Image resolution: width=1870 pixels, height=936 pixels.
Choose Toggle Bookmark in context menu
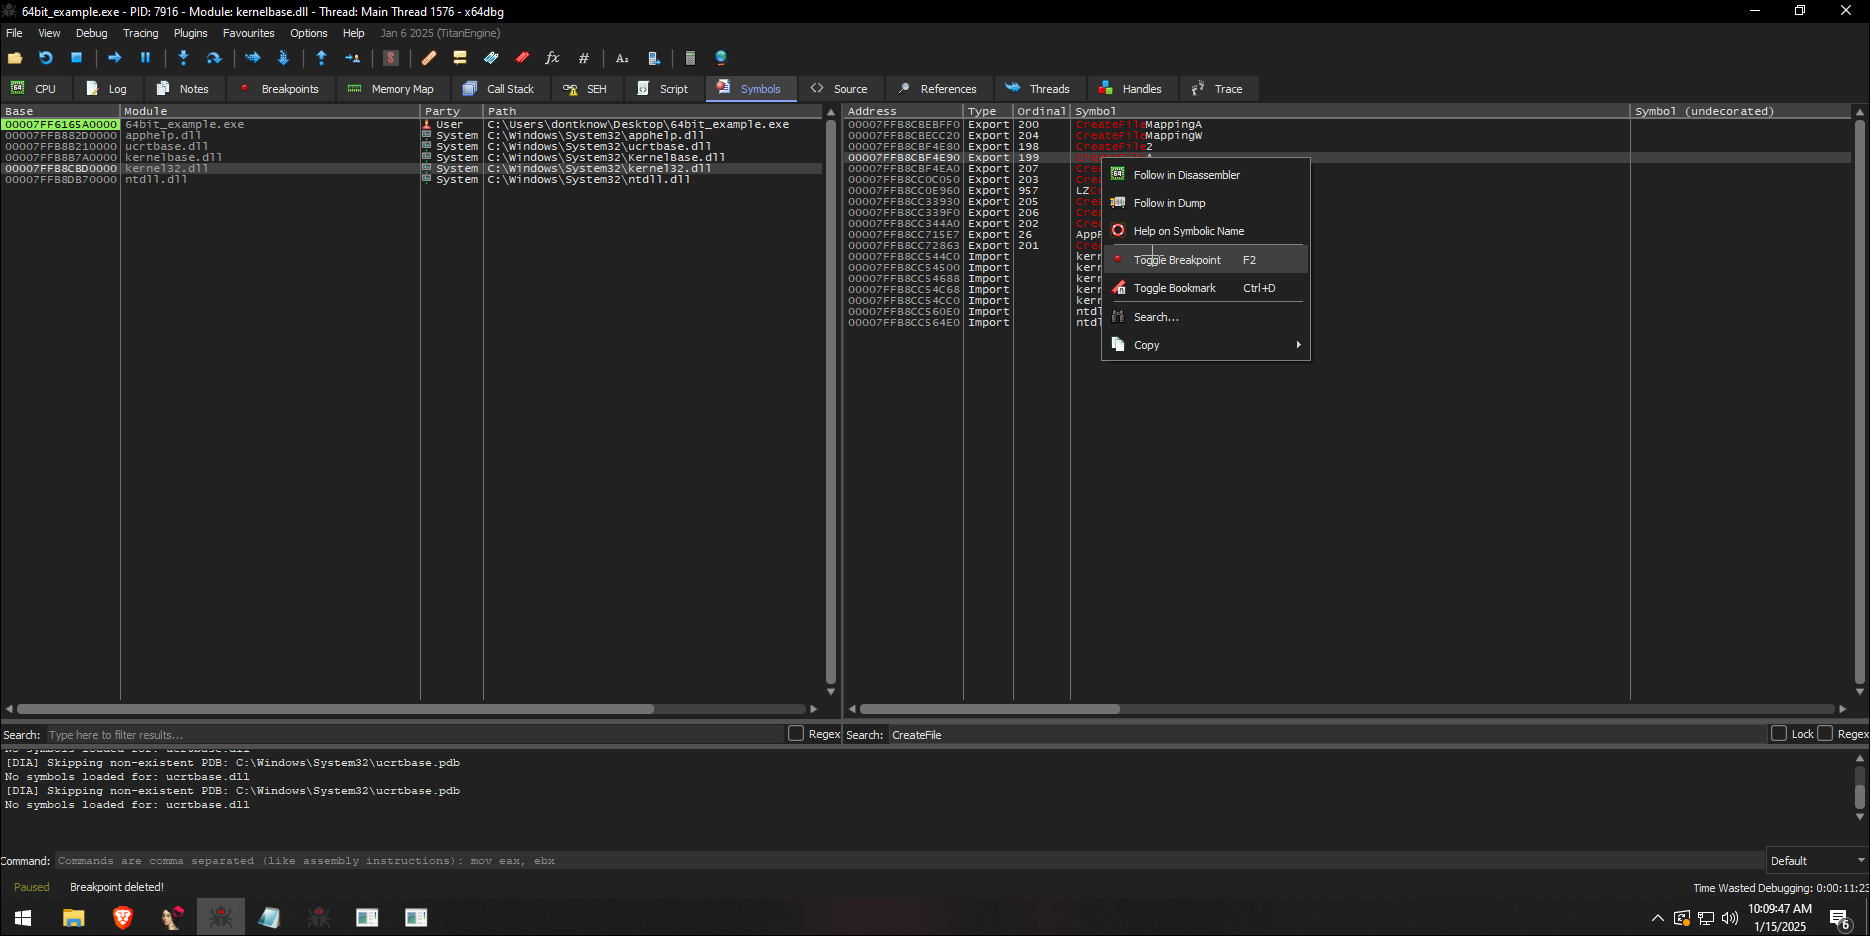point(1206,288)
